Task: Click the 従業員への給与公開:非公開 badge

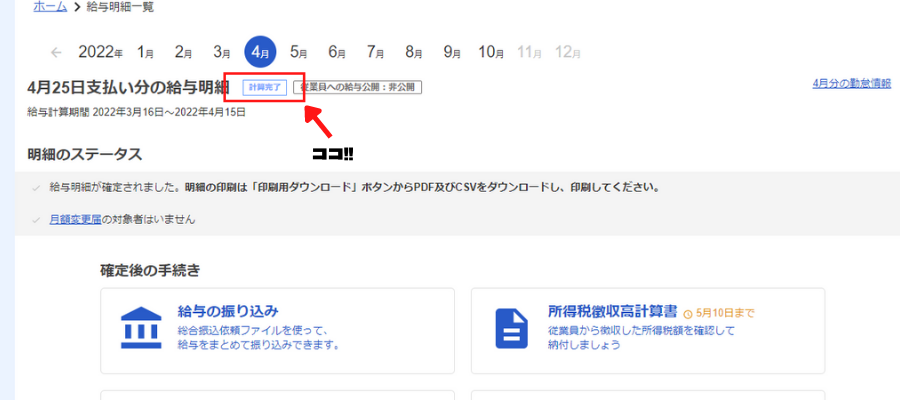Action: 357,88
